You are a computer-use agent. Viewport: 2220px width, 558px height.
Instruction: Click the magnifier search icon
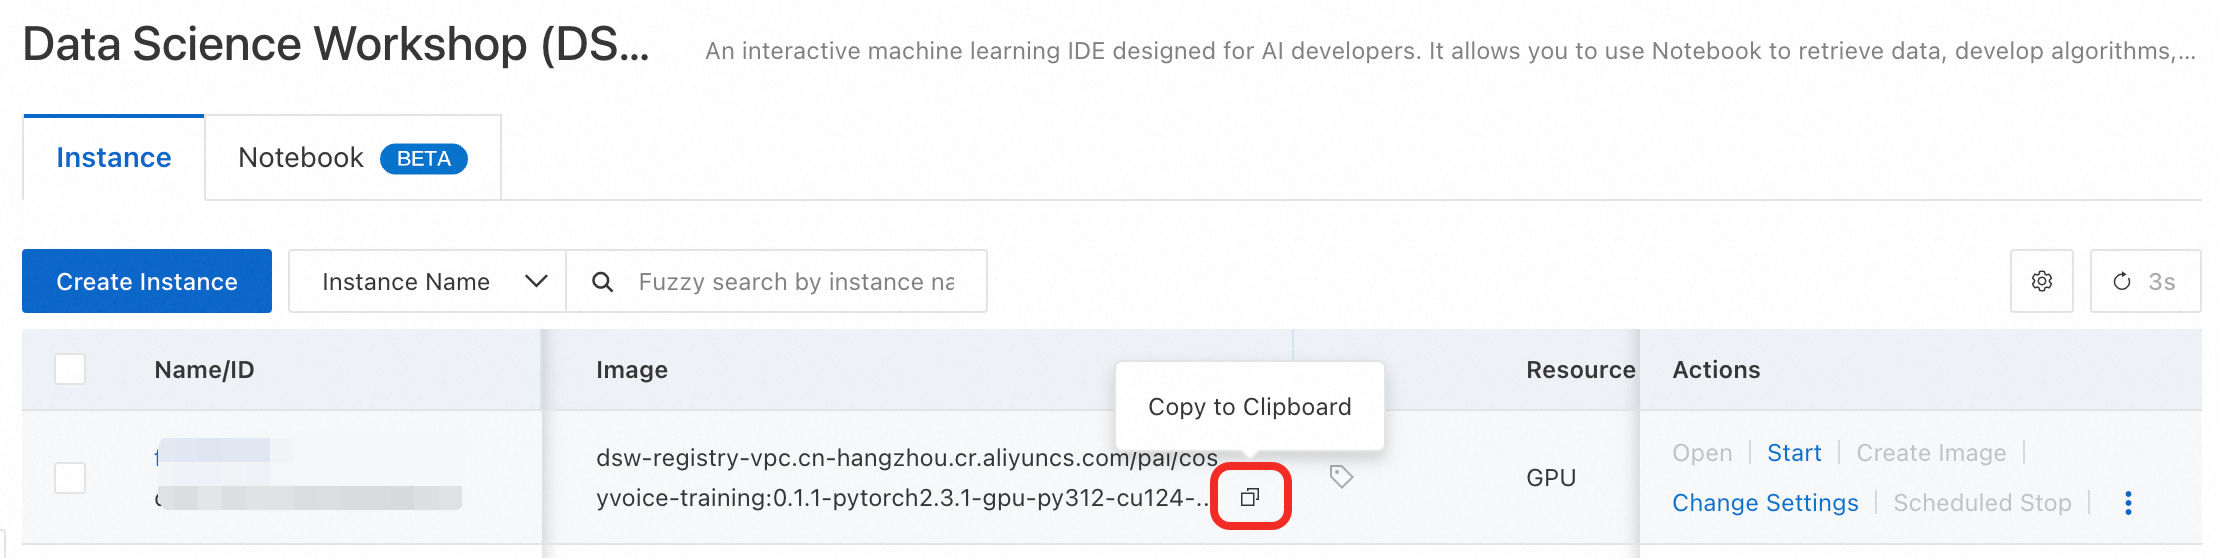tap(602, 282)
